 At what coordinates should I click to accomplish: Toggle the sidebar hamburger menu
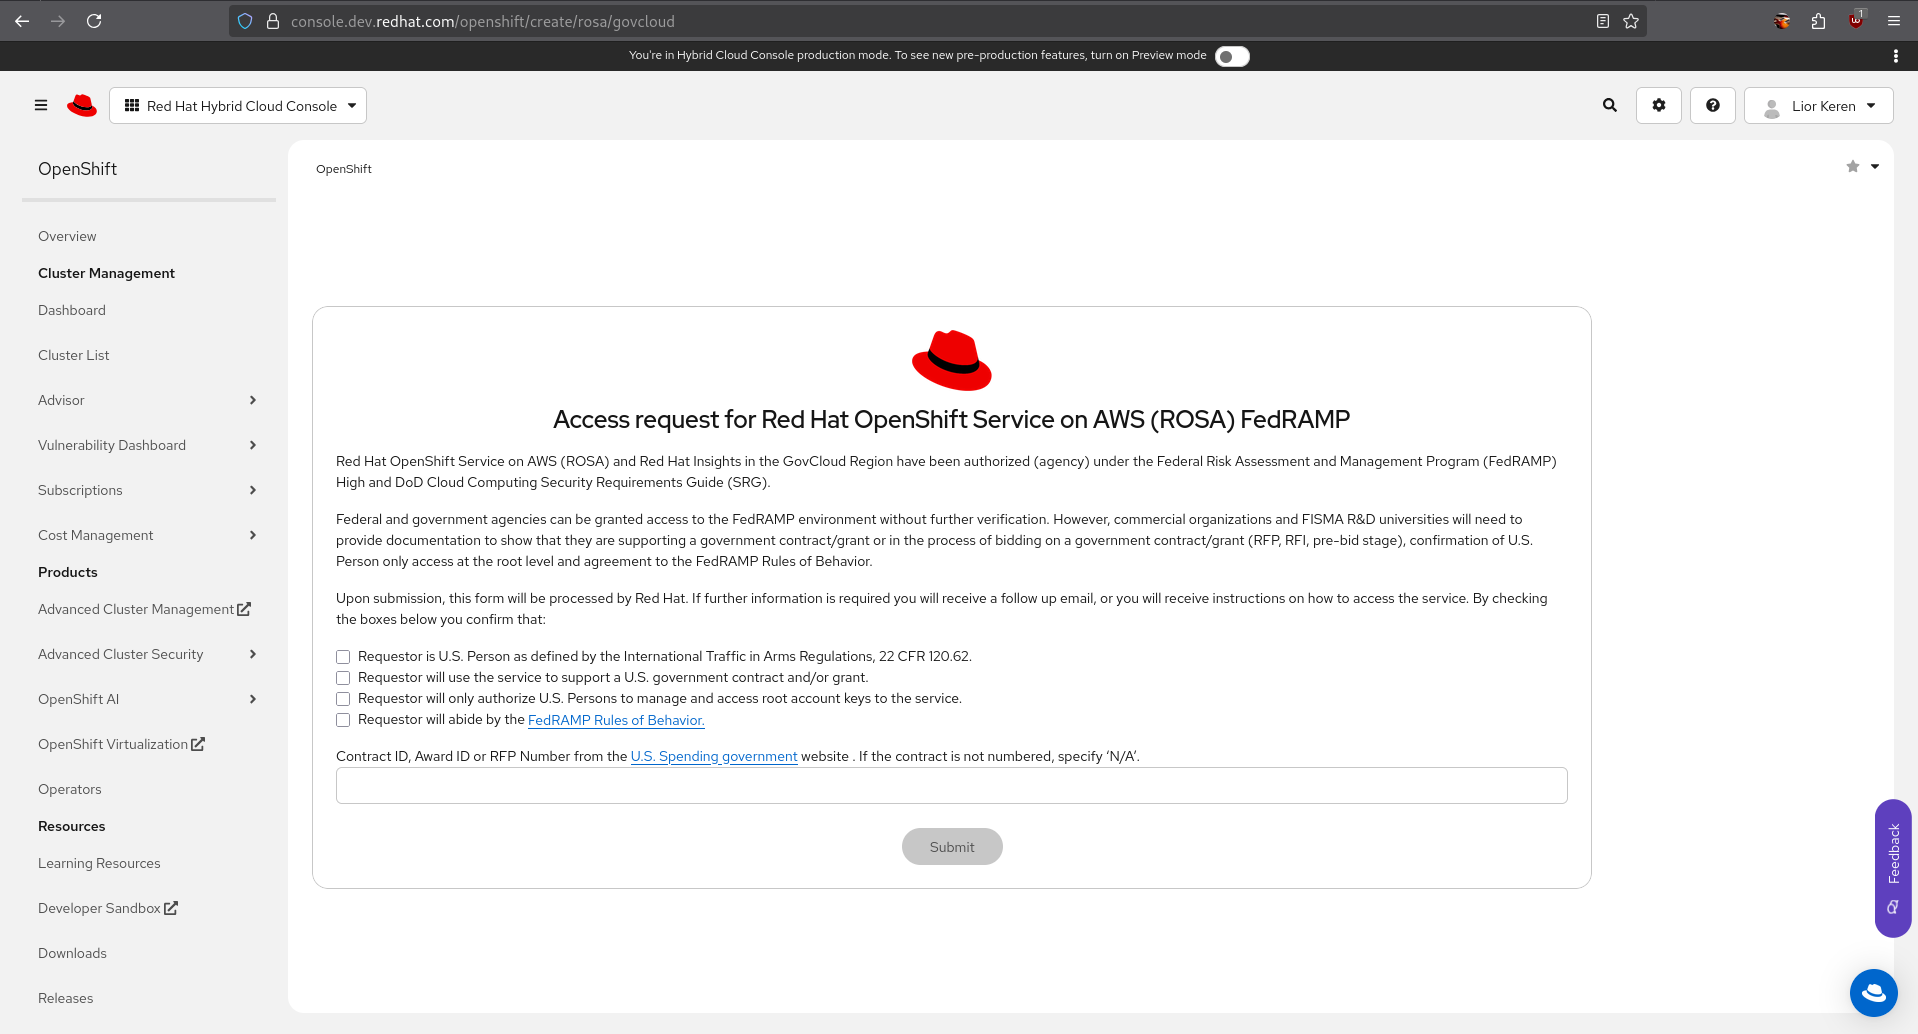[x=41, y=105]
